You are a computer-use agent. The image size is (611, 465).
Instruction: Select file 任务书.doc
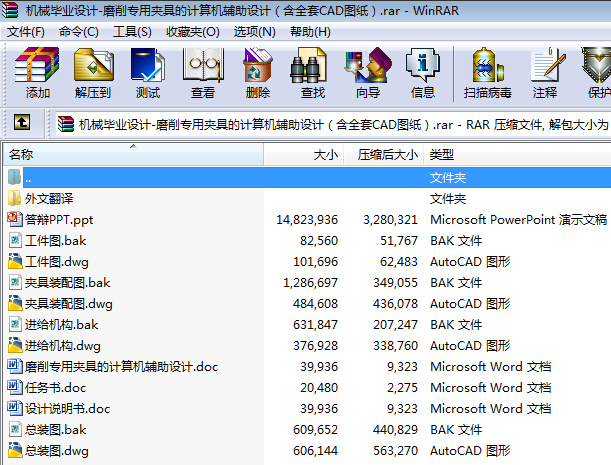55,388
